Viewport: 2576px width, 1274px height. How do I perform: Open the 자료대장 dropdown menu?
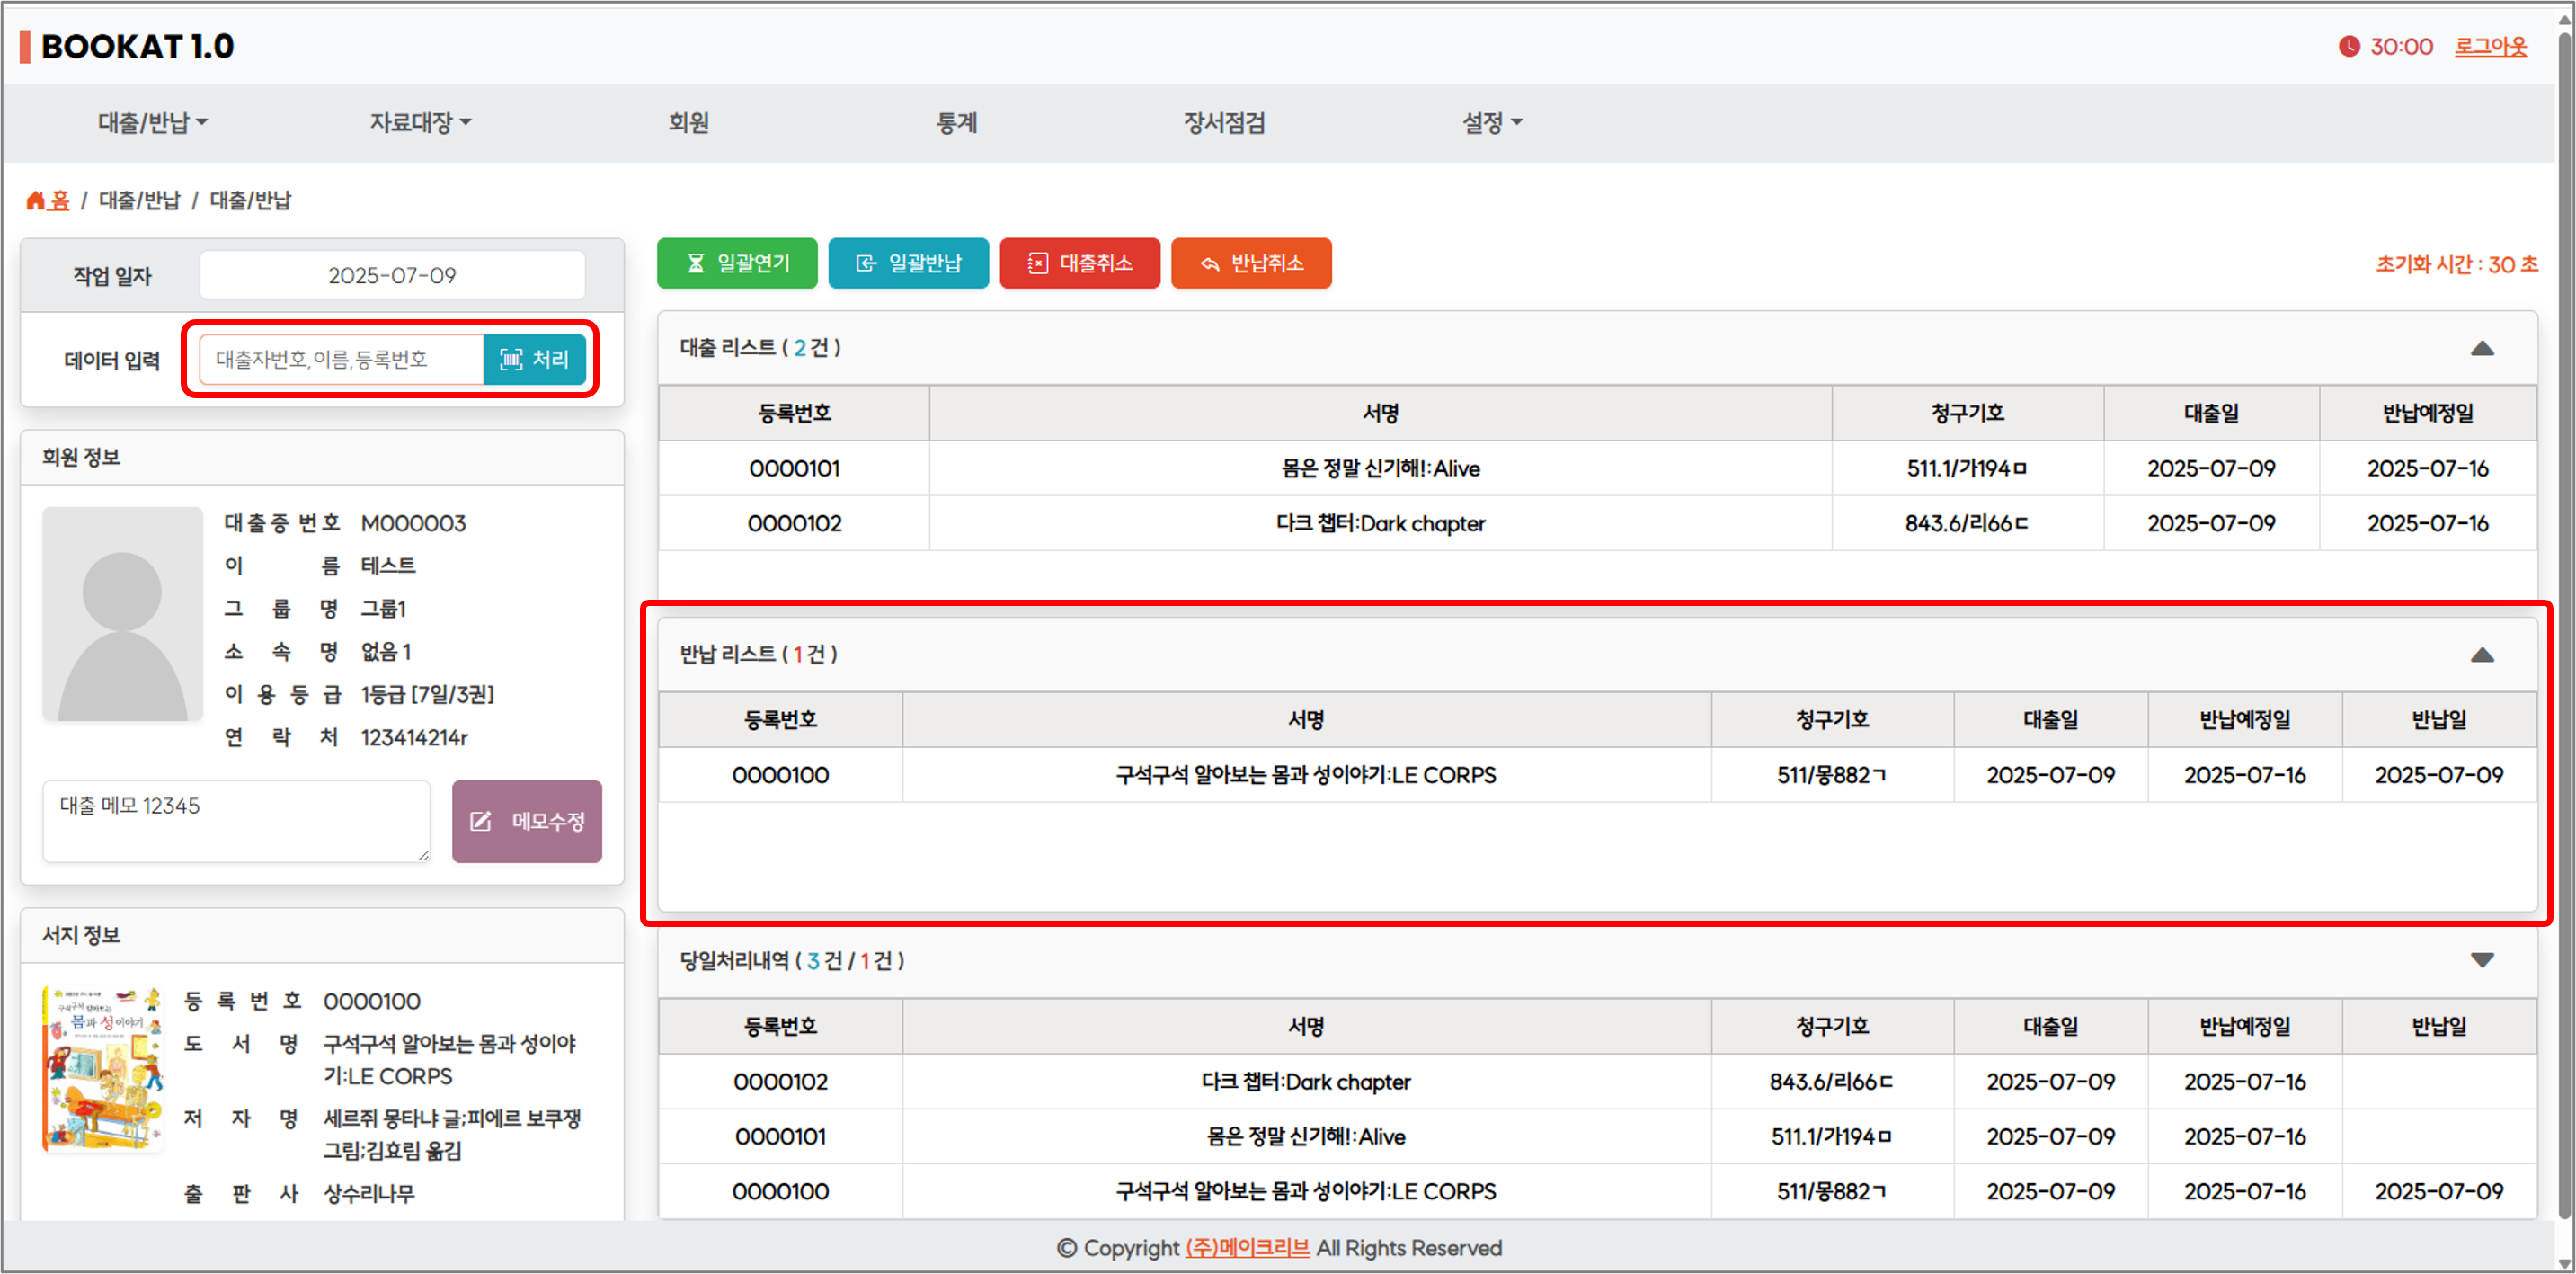click(x=420, y=123)
